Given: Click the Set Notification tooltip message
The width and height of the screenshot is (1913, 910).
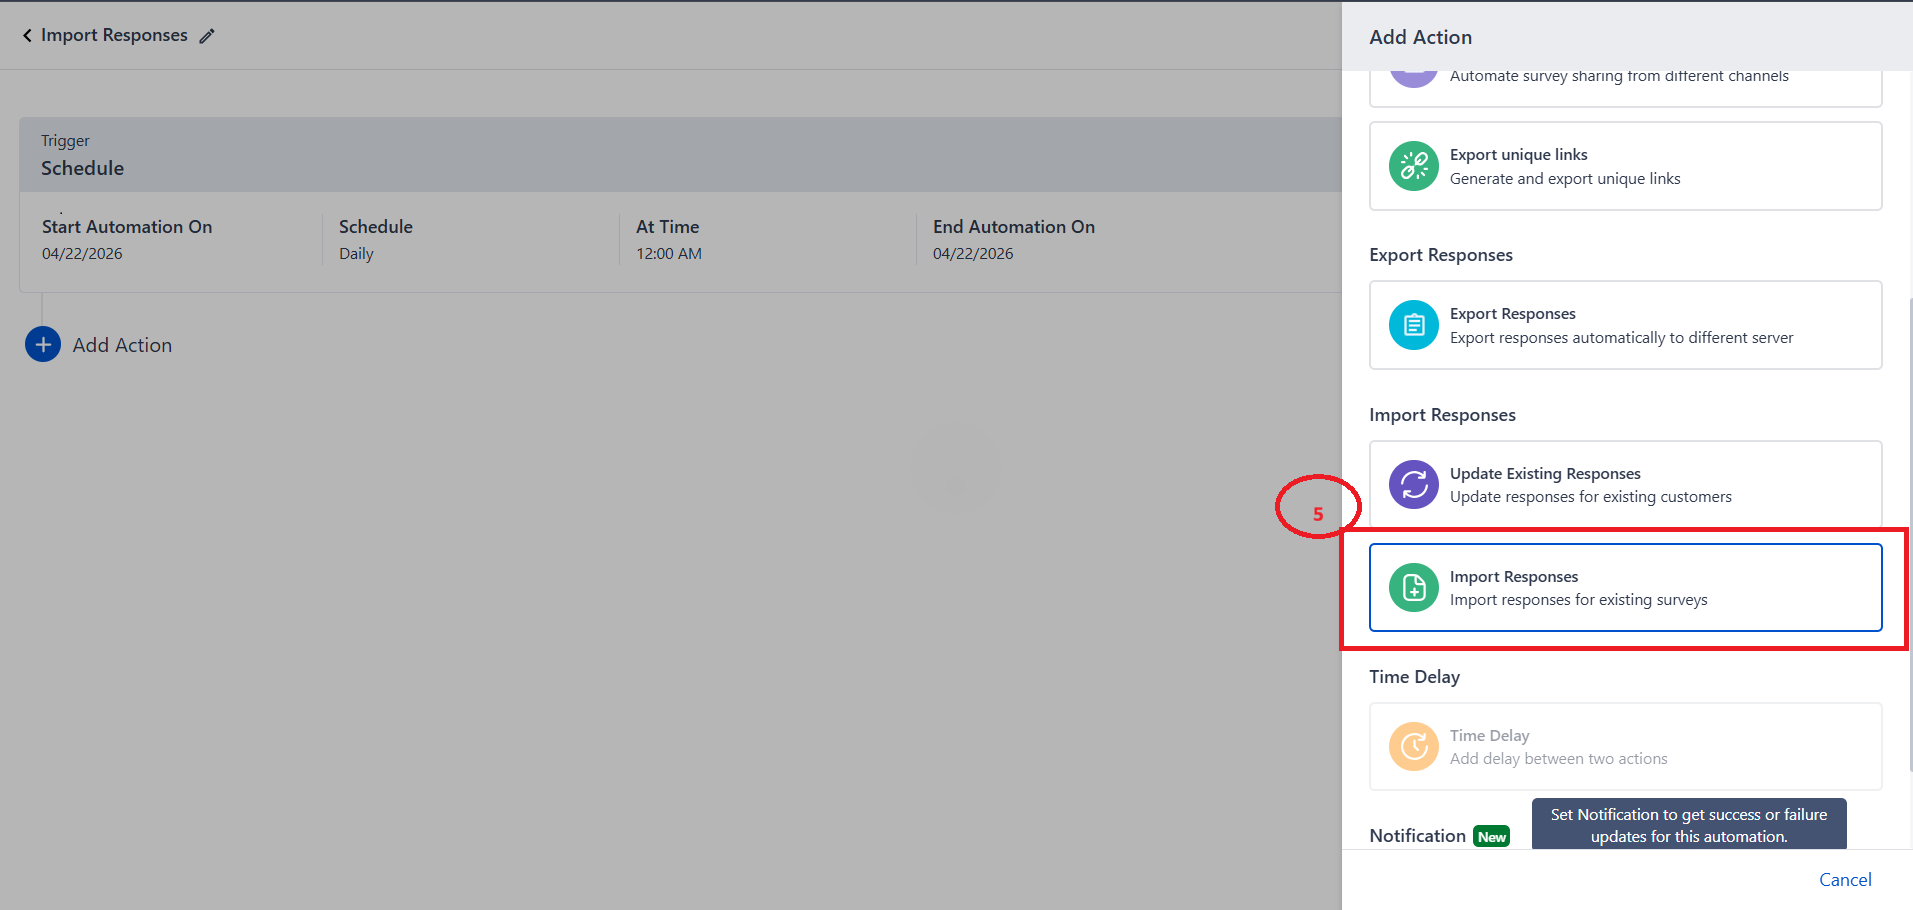Looking at the screenshot, I should pos(1688,825).
